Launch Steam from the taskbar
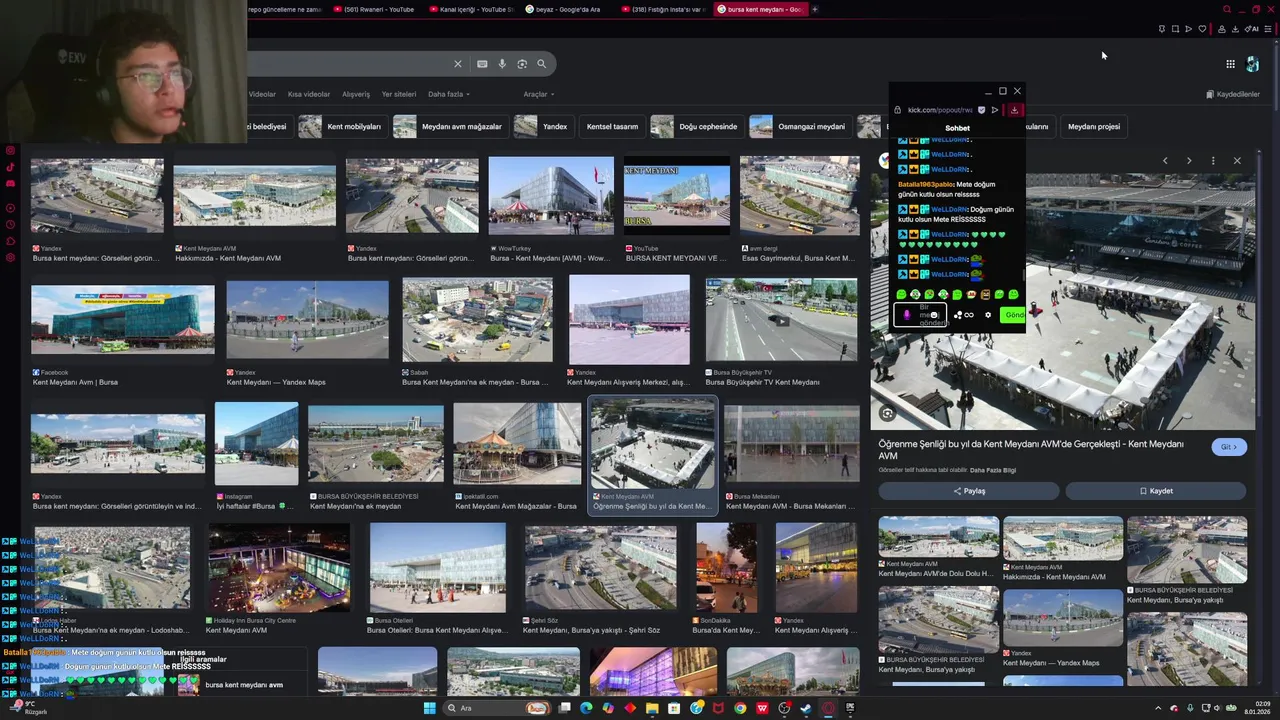 click(806, 708)
